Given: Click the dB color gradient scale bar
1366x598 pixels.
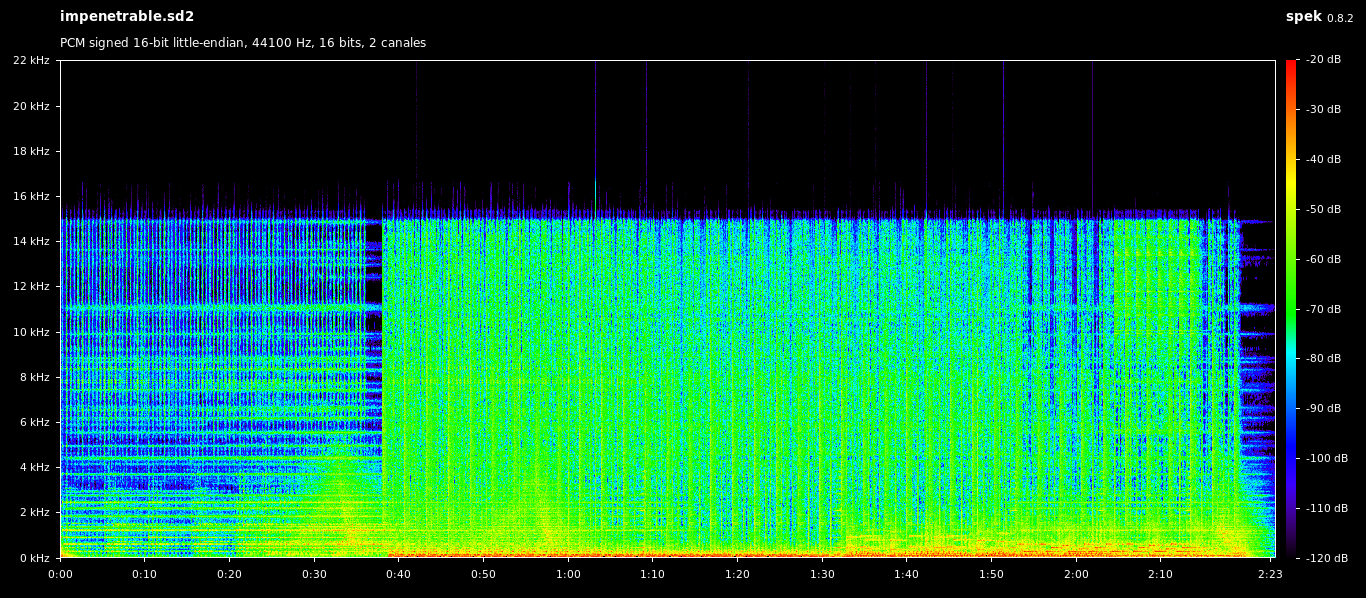Looking at the screenshot, I should tap(1291, 309).
